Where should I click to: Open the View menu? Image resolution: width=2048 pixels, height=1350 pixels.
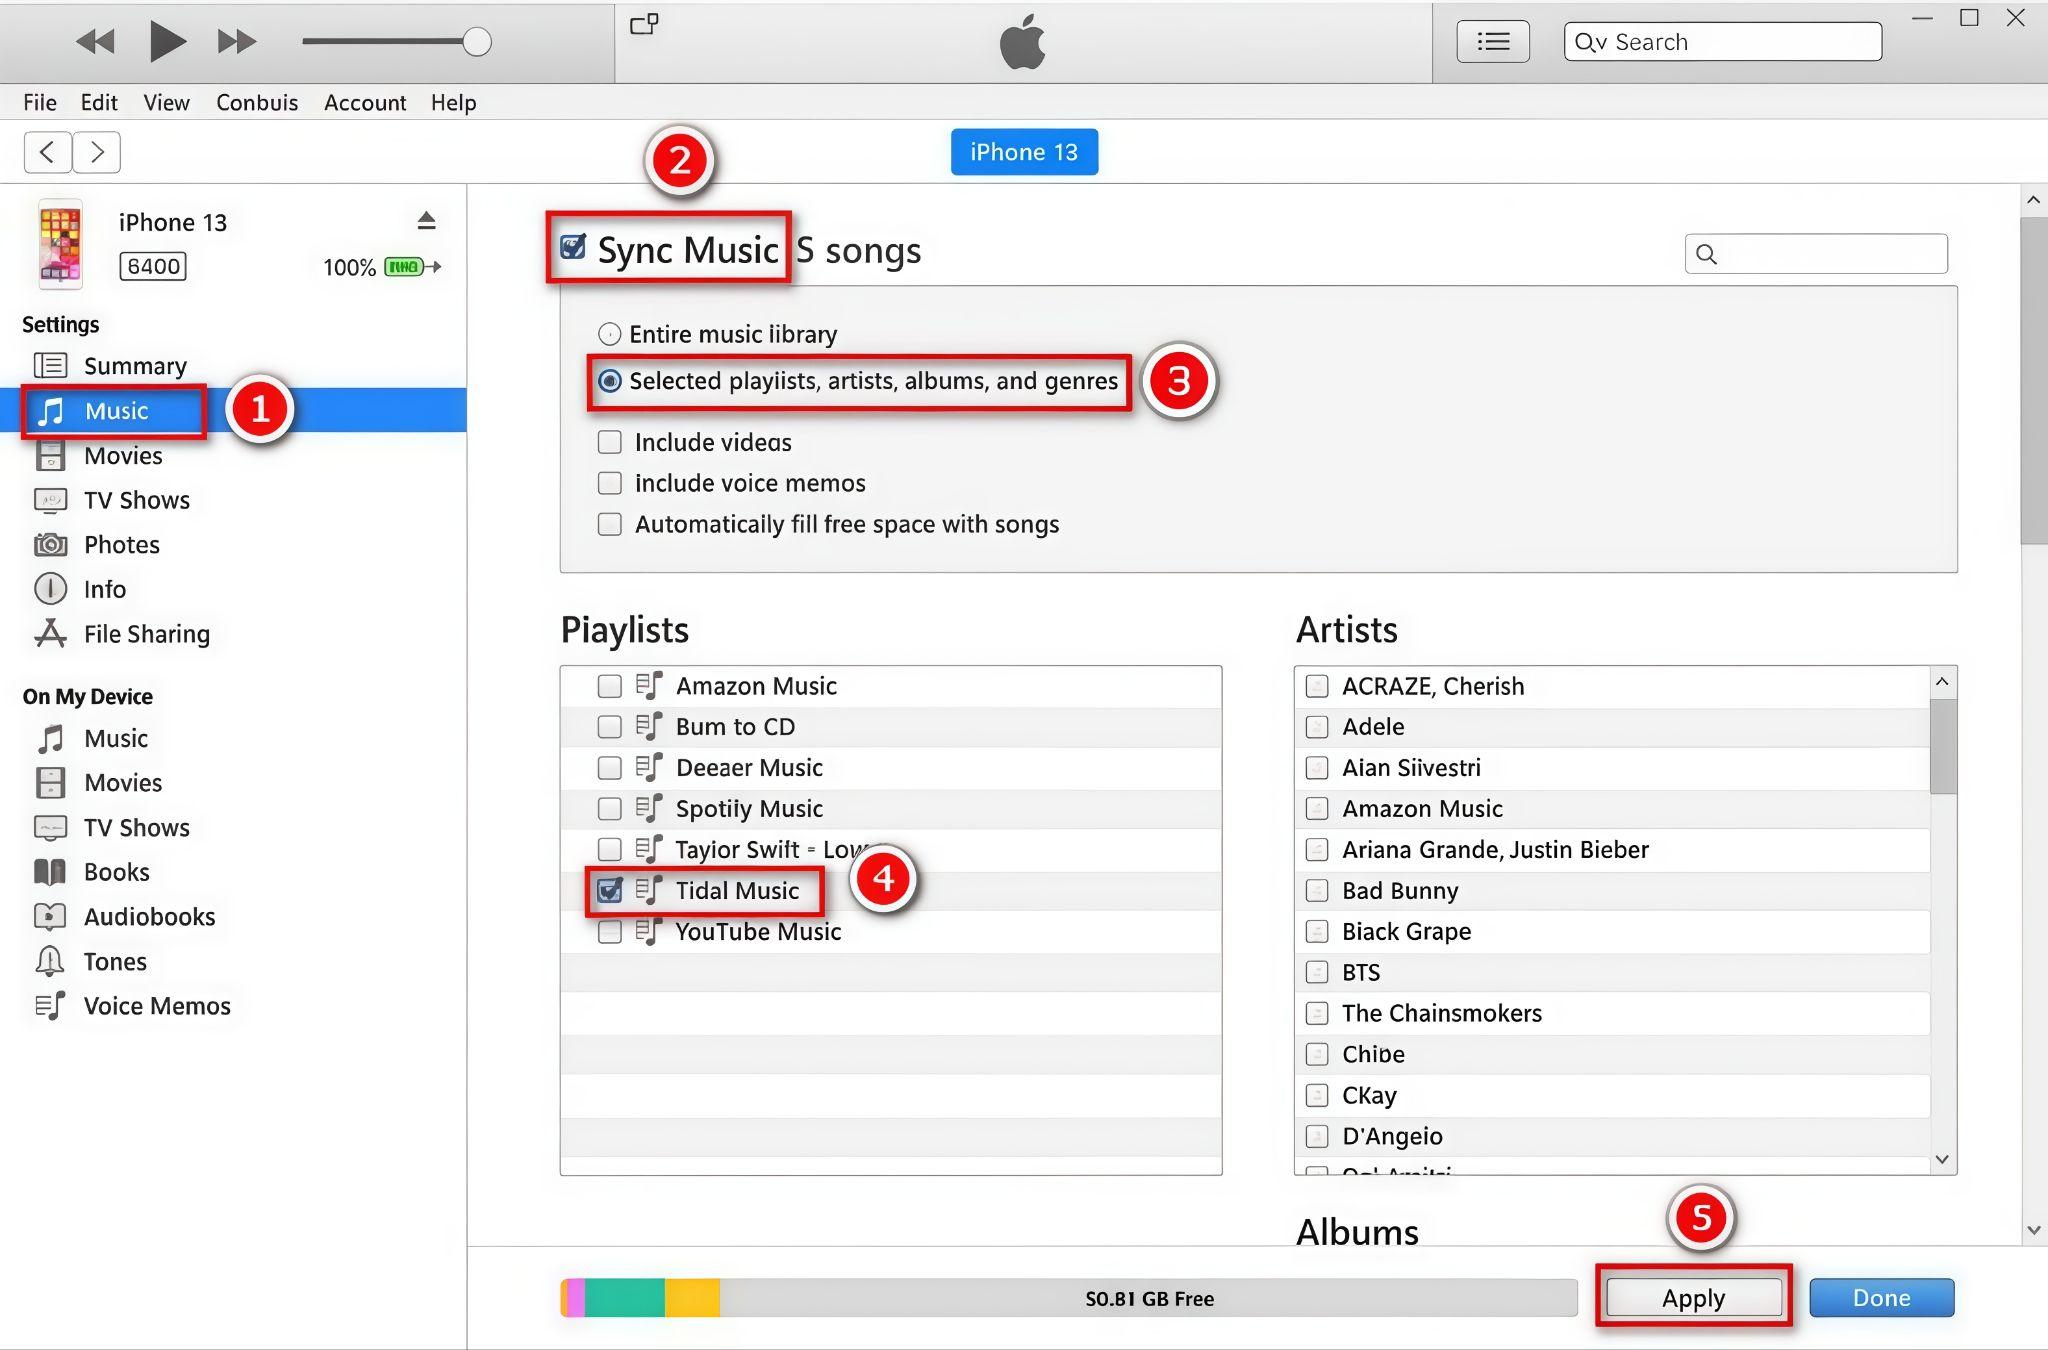point(166,102)
